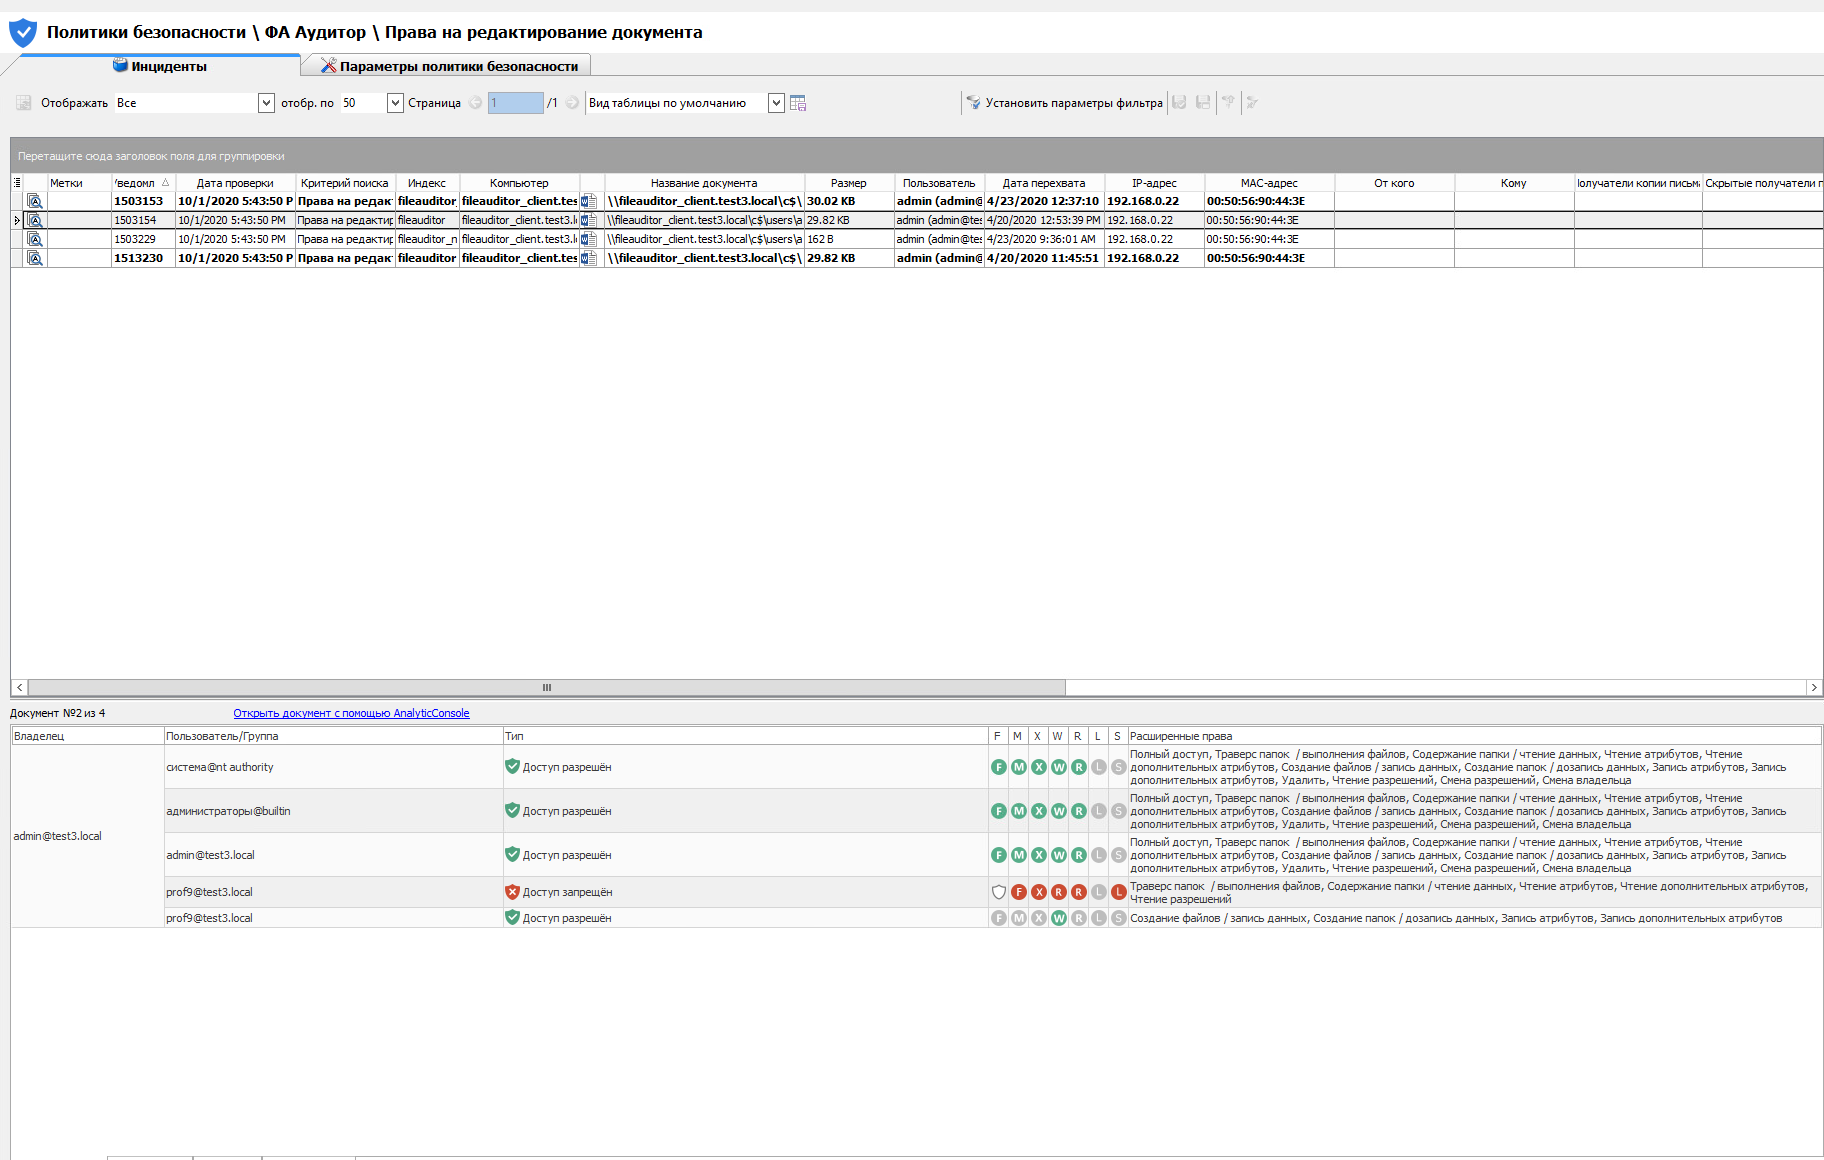Open document with AnalyticConsole link

pos(351,713)
